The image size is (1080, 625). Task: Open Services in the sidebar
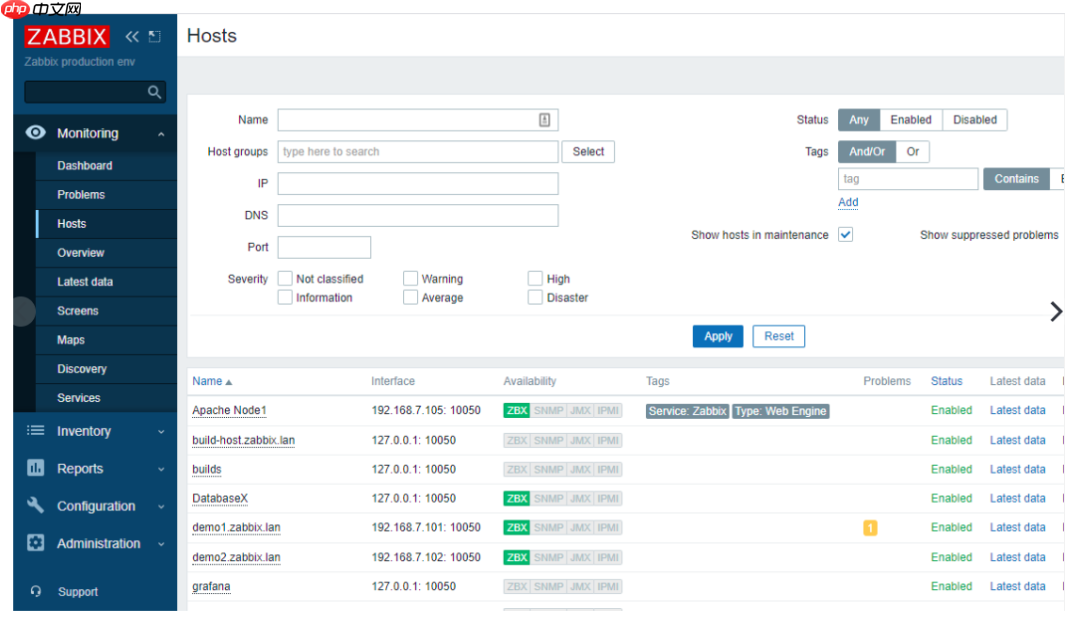pos(79,398)
